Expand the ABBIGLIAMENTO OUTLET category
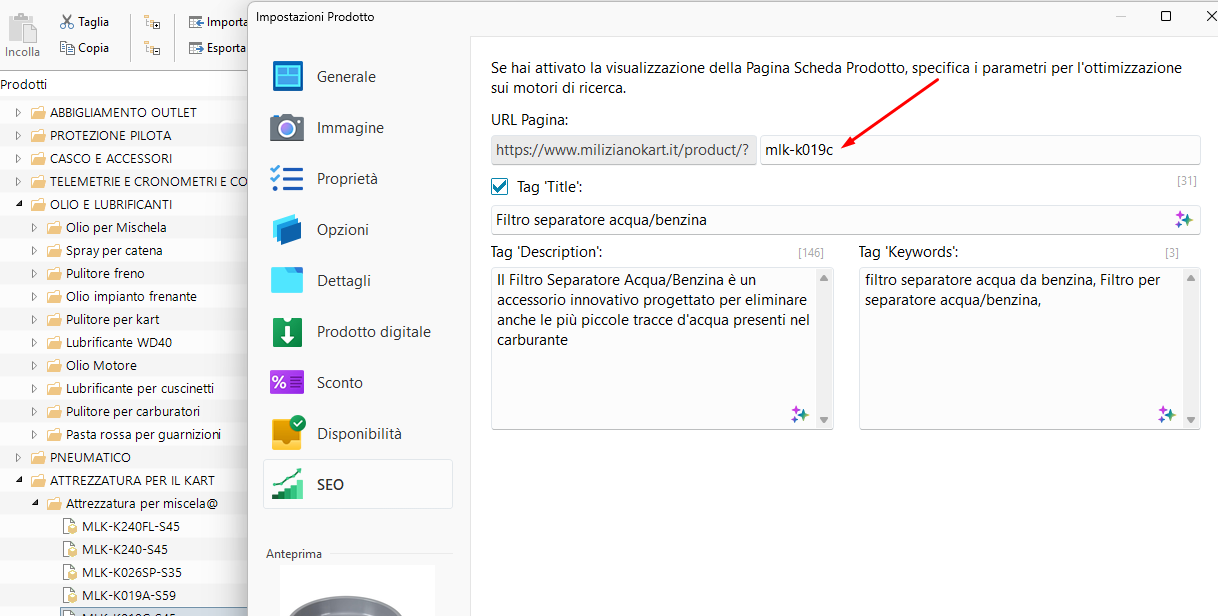The image size is (1218, 616). click(x=18, y=112)
